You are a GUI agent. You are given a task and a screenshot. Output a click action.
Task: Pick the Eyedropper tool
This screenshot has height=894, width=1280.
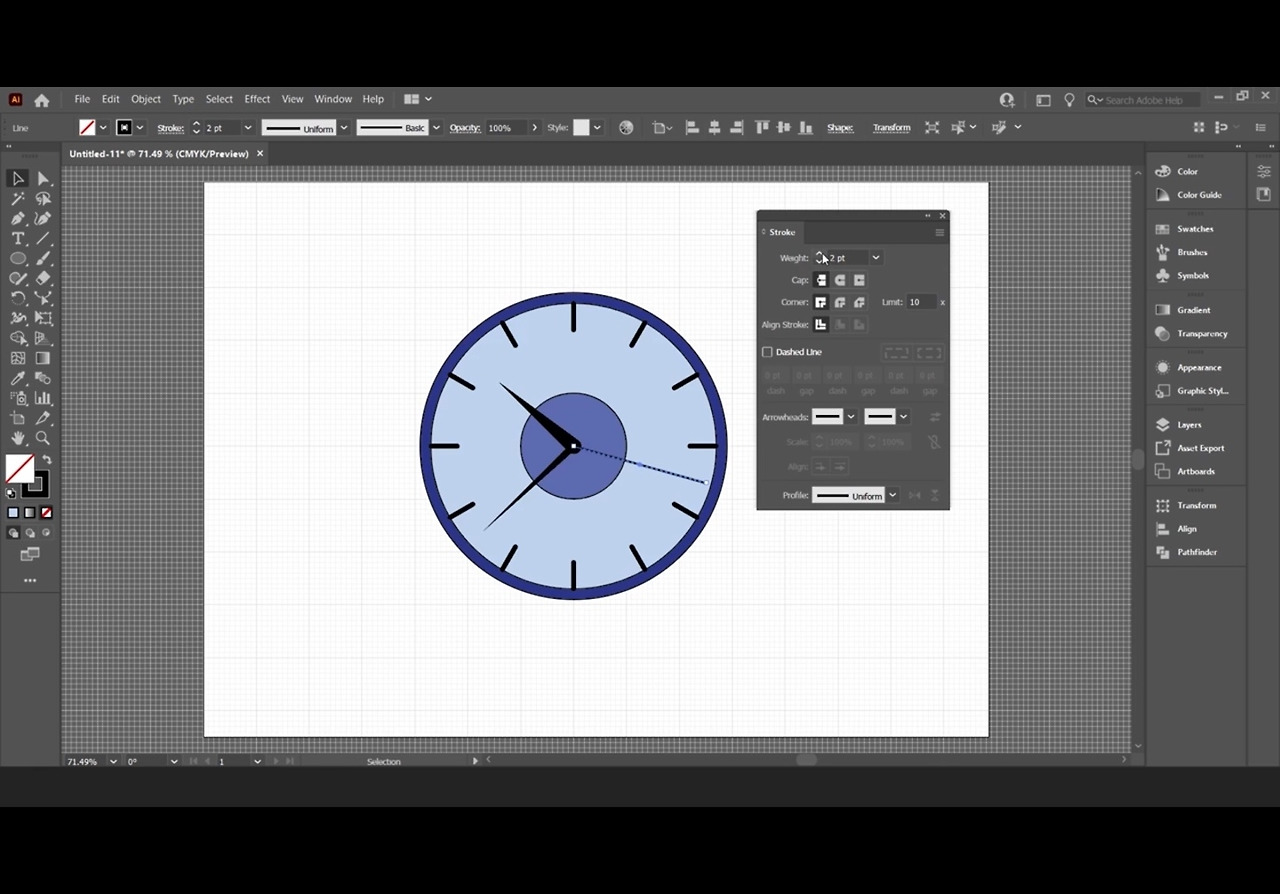(x=18, y=378)
